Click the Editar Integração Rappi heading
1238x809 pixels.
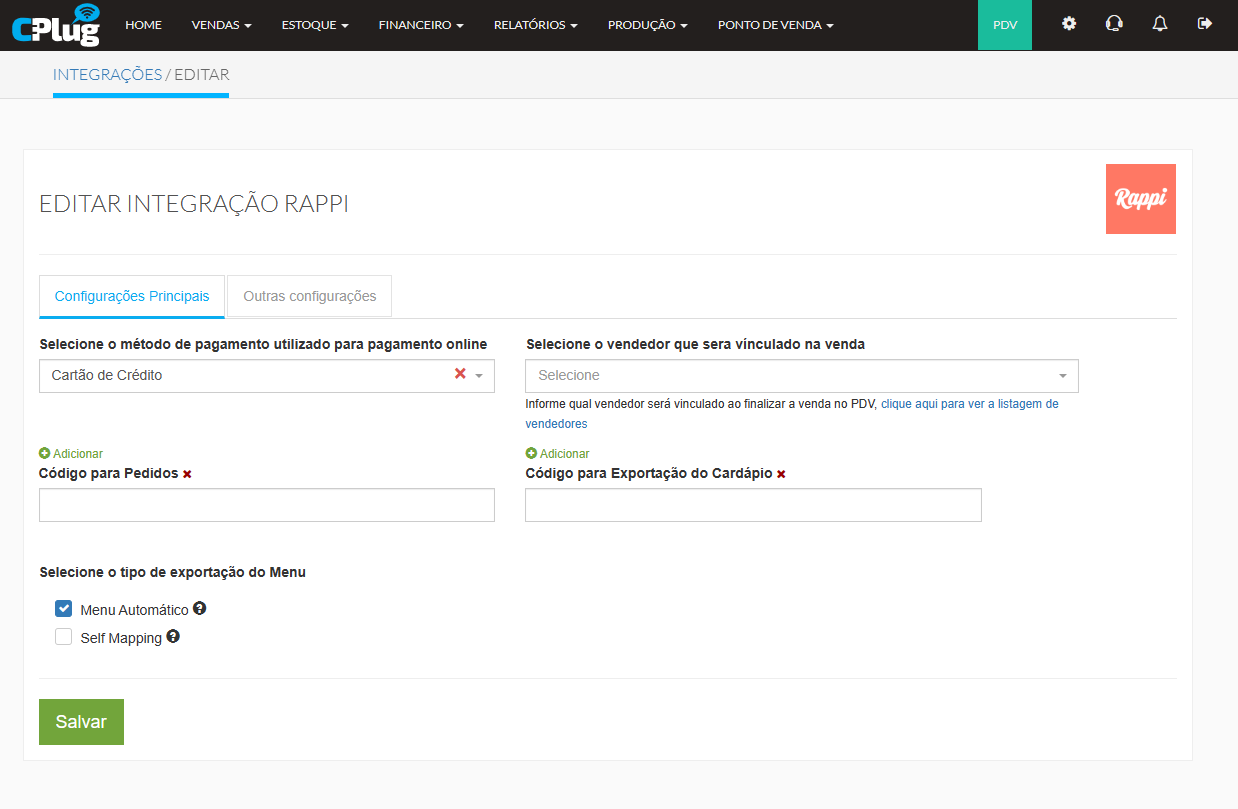pyautogui.click(x=194, y=204)
